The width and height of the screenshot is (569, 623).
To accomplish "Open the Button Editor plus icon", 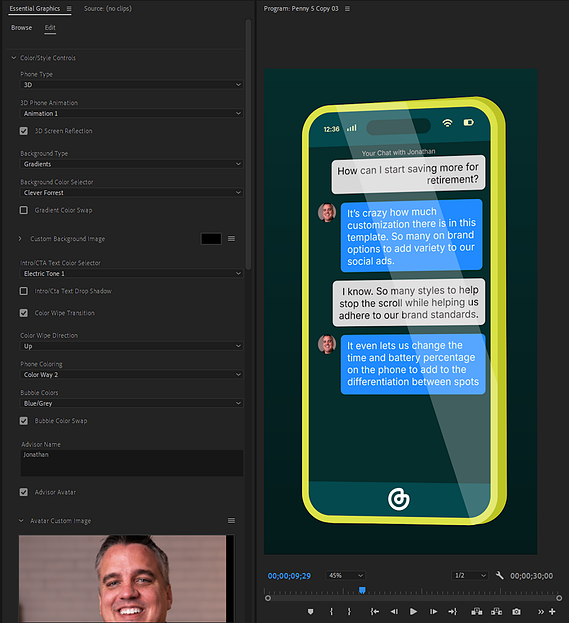I will (x=552, y=611).
